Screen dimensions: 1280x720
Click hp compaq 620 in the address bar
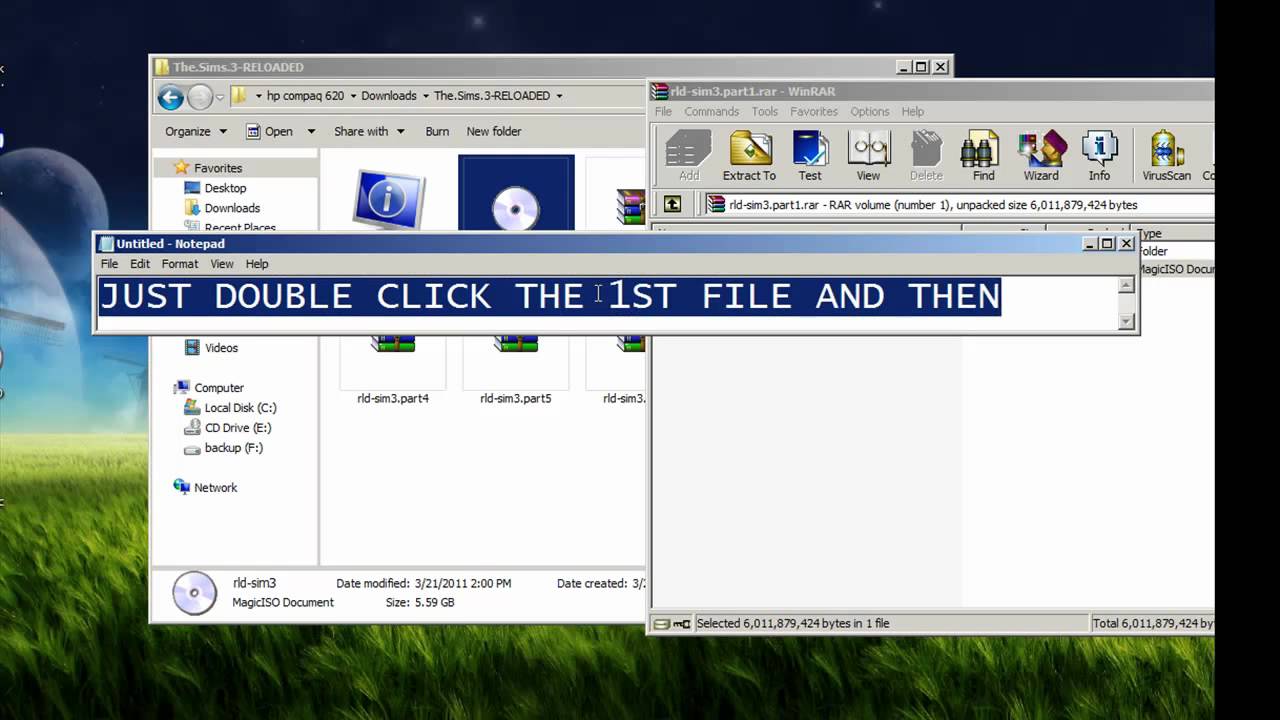click(305, 96)
